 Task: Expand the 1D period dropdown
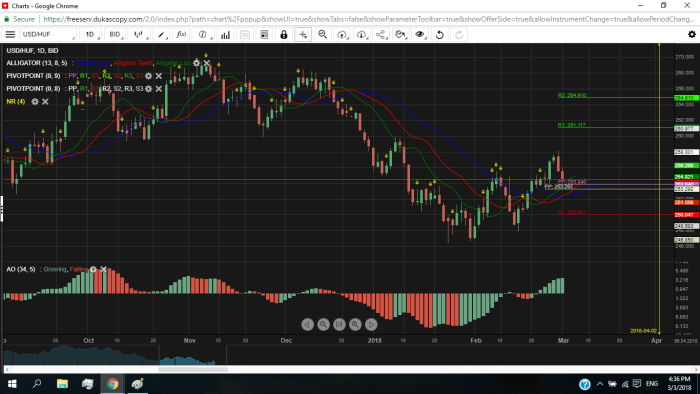tap(91, 34)
